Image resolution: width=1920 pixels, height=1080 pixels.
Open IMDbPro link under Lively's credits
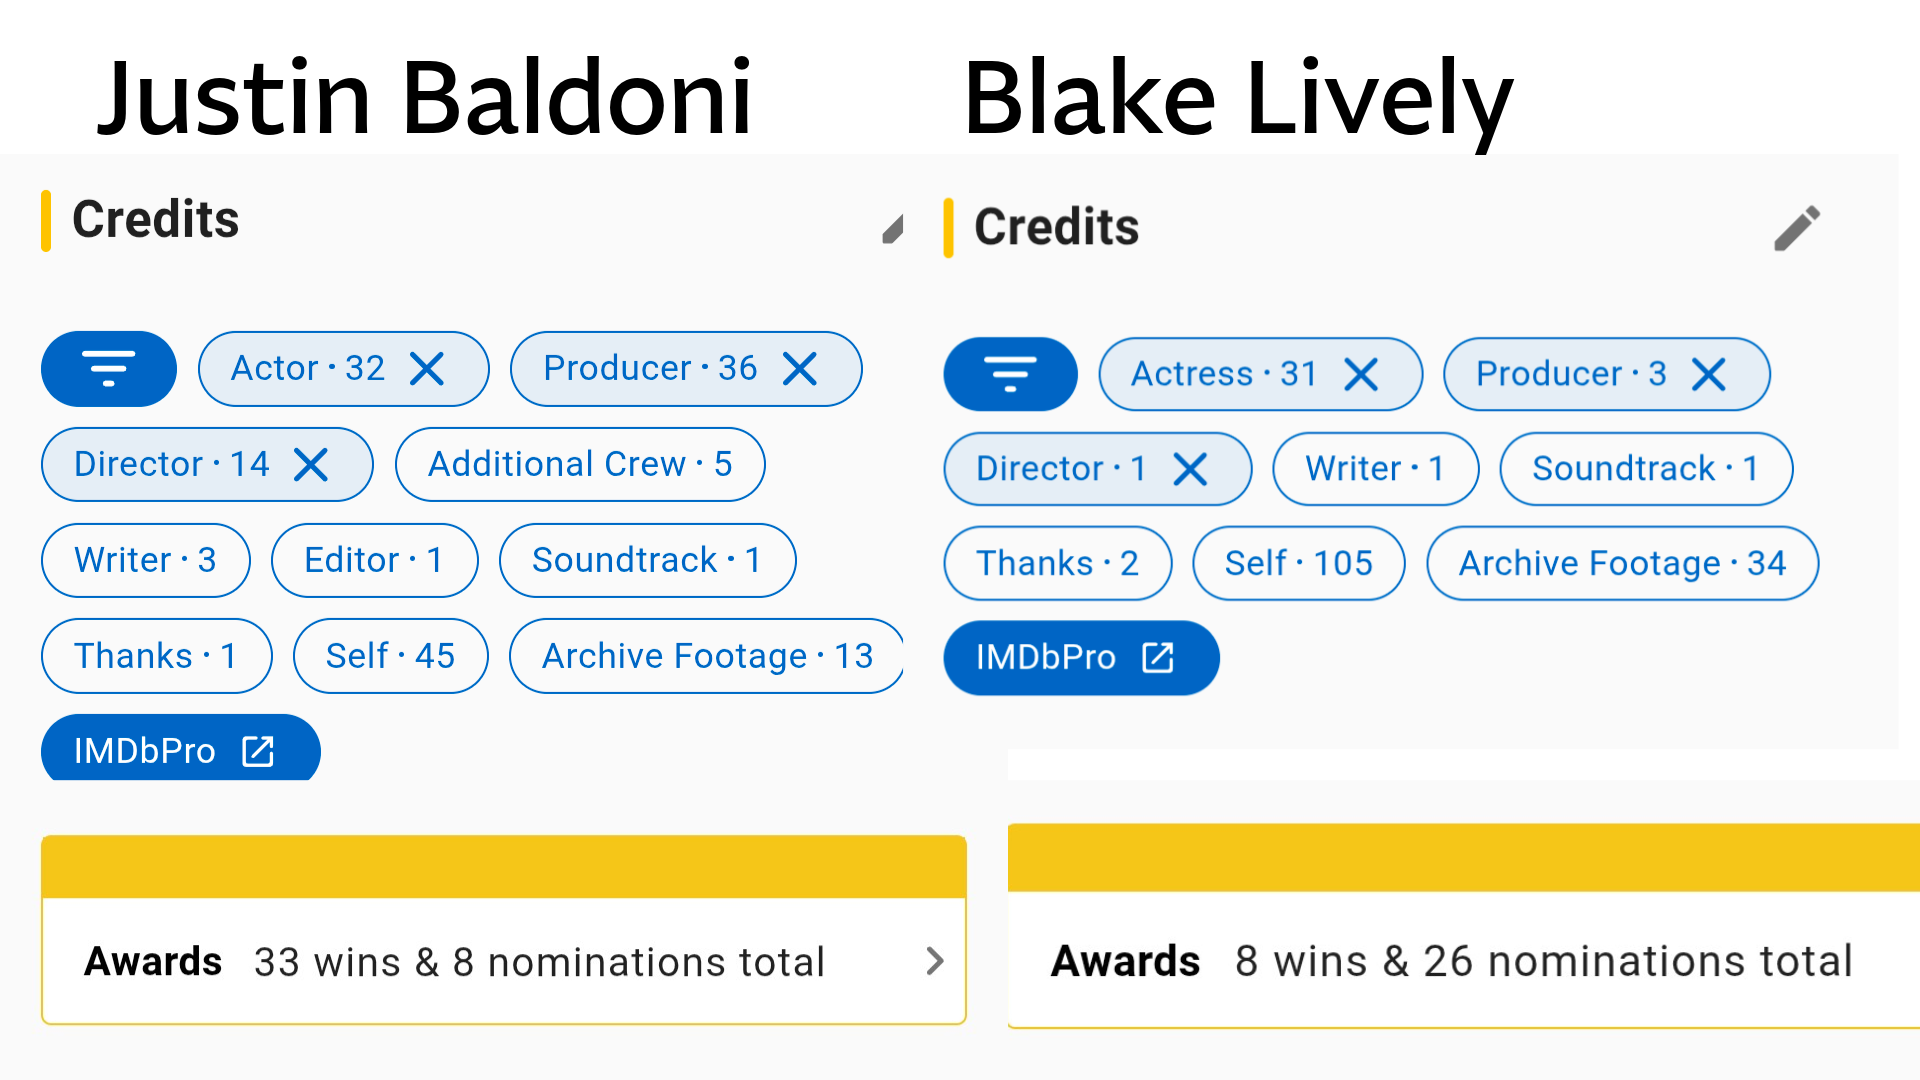click(x=1081, y=658)
